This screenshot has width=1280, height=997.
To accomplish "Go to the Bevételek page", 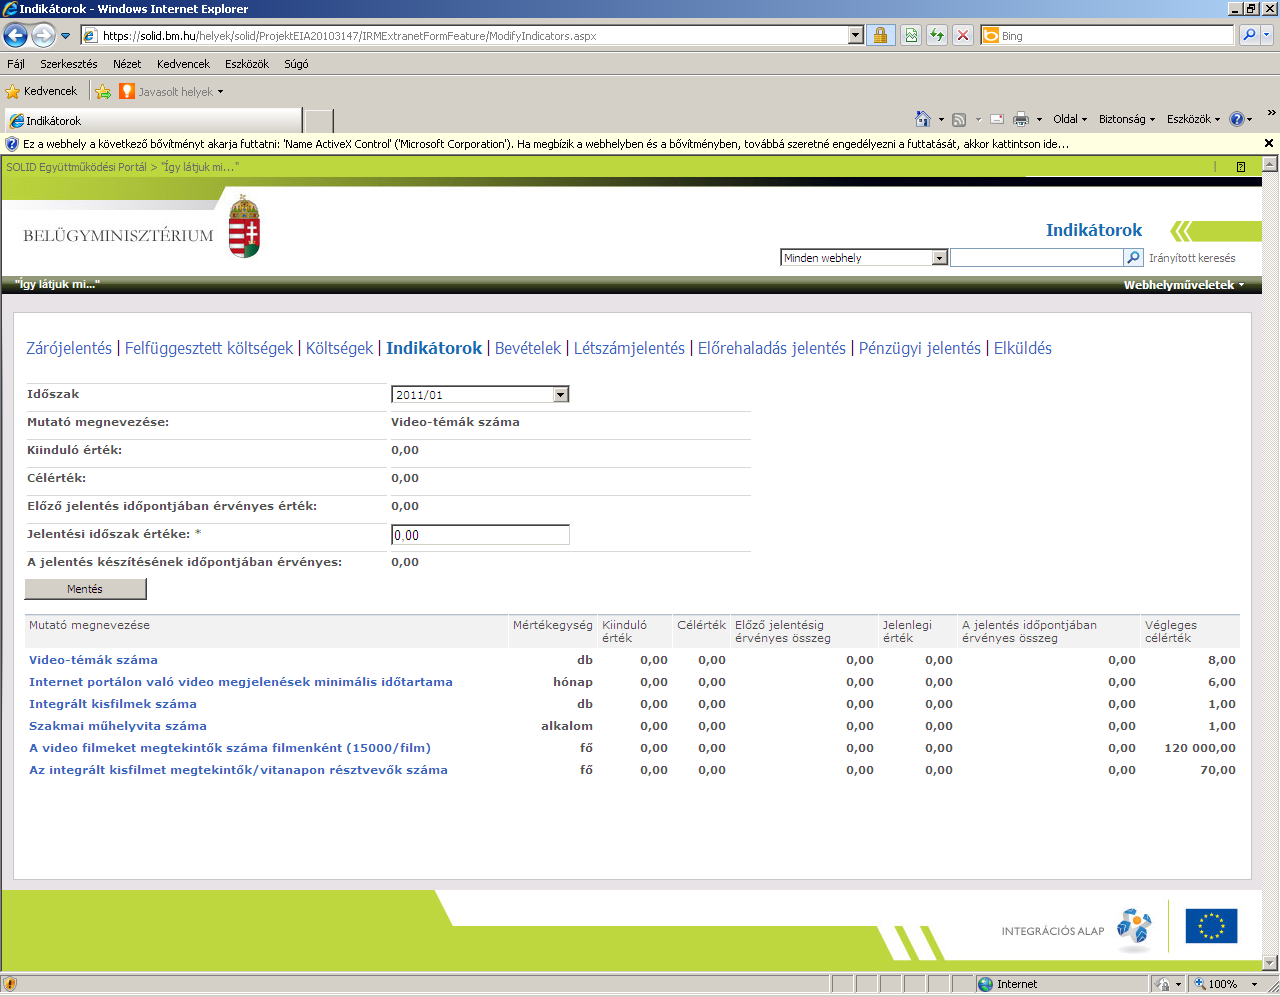I will (x=528, y=348).
